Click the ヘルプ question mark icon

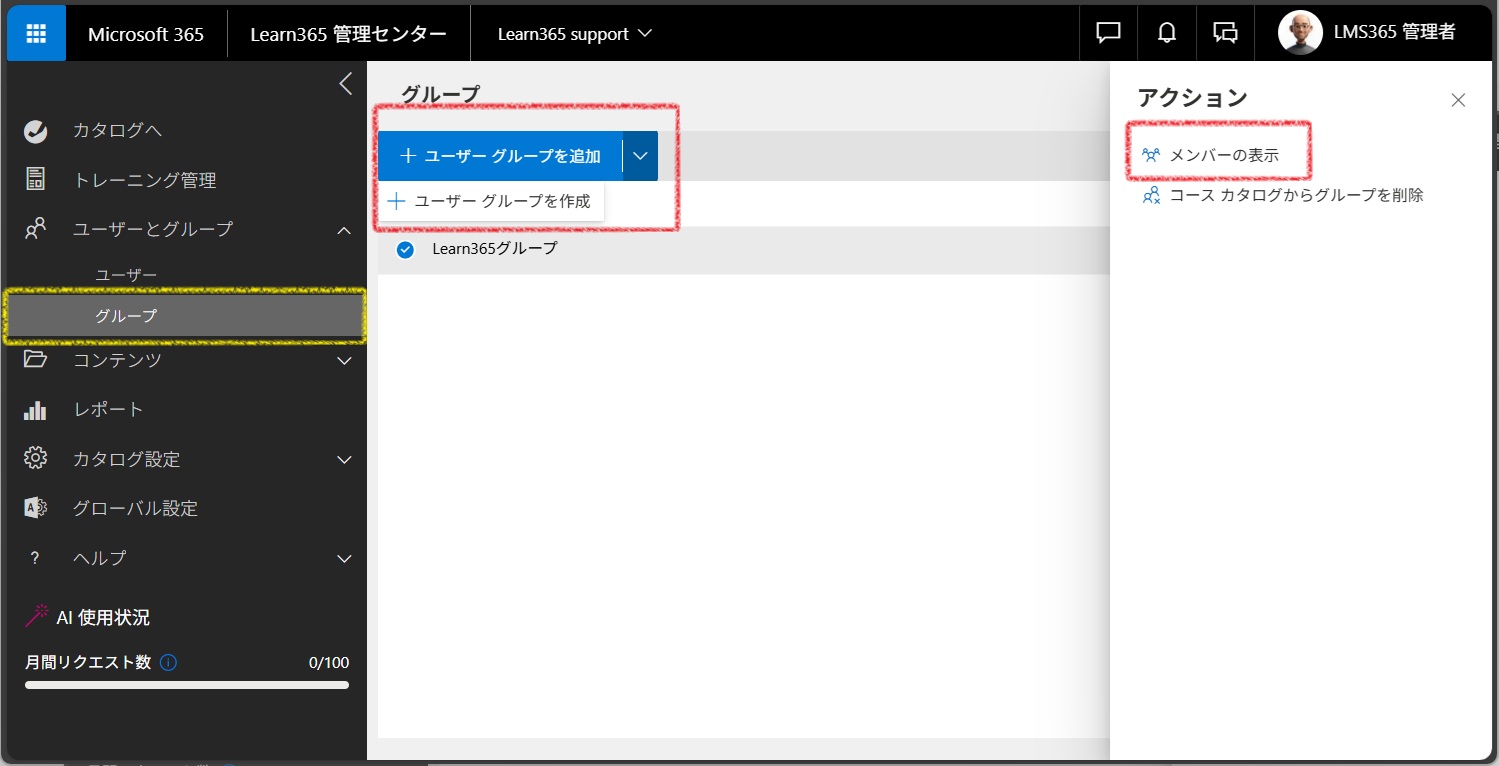[35, 558]
